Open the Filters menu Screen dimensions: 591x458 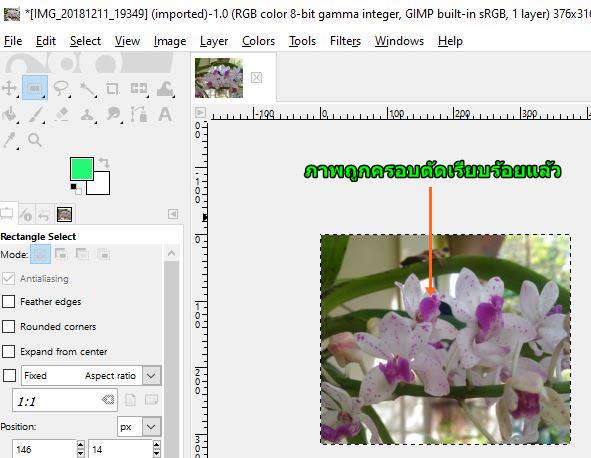point(345,41)
